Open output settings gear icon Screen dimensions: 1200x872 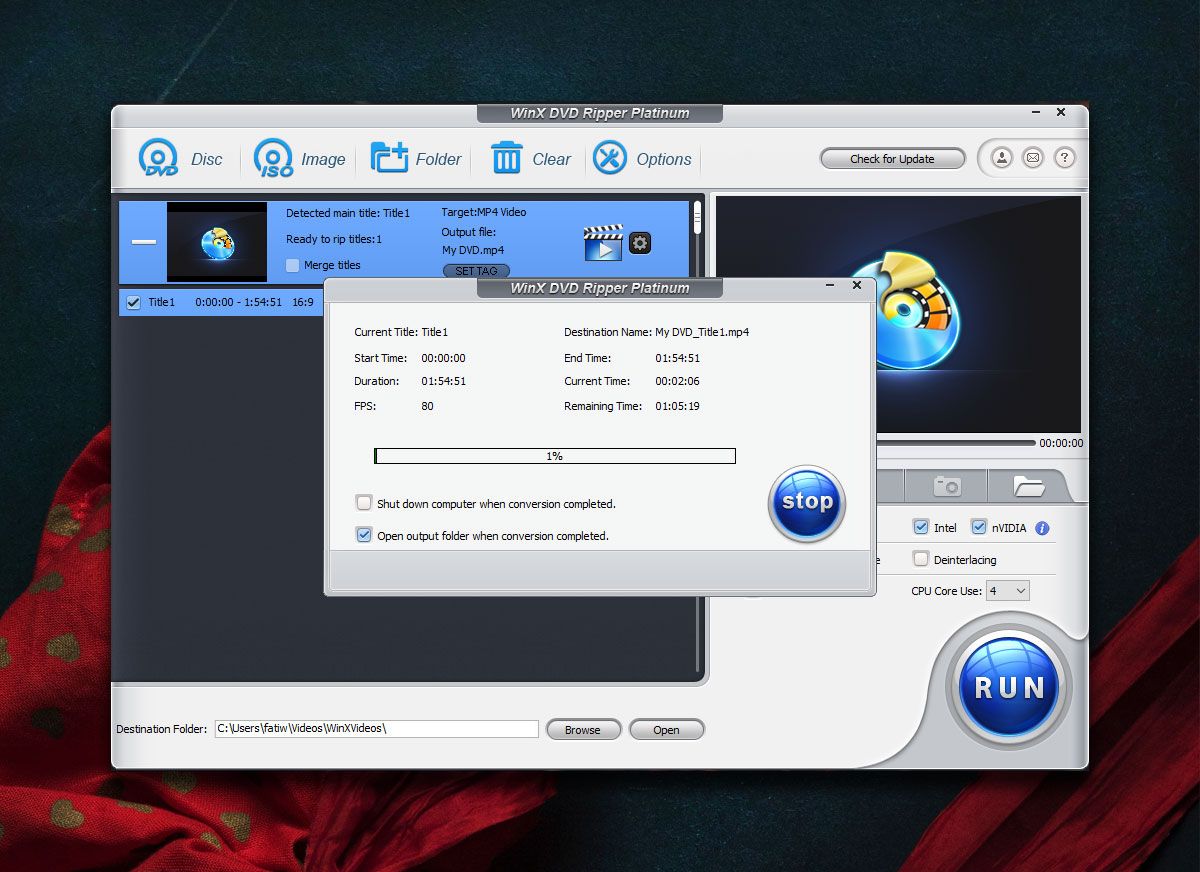click(x=640, y=242)
